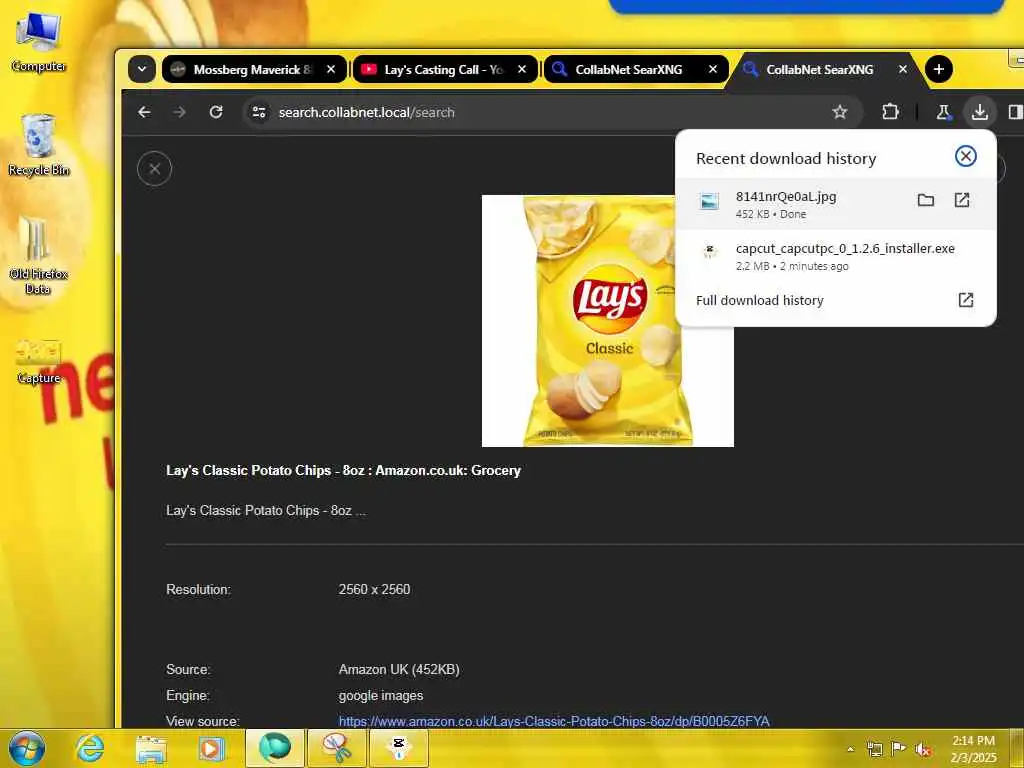Close the Recent download history popup
Screen dimensions: 1024x768
pos(965,156)
